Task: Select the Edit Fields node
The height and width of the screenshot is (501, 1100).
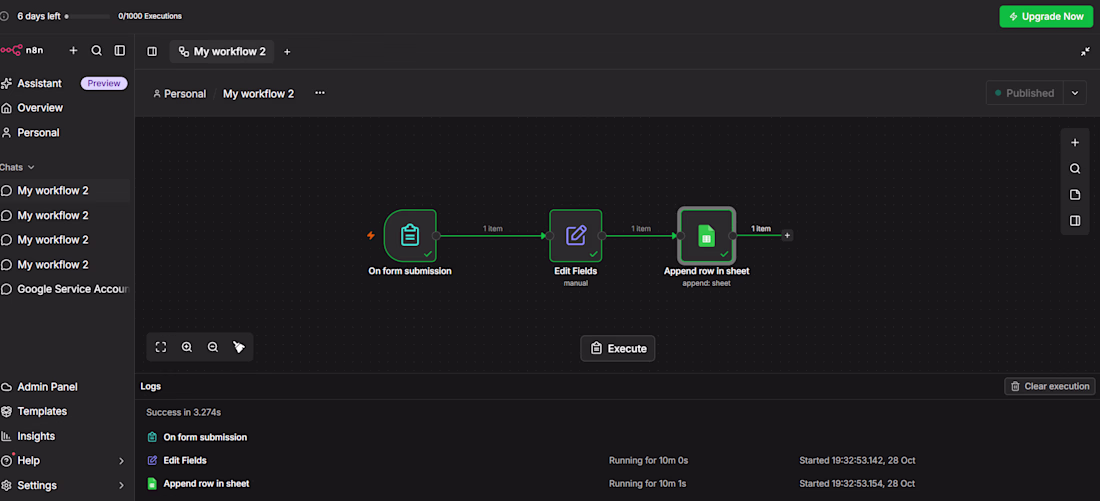Action: [575, 235]
